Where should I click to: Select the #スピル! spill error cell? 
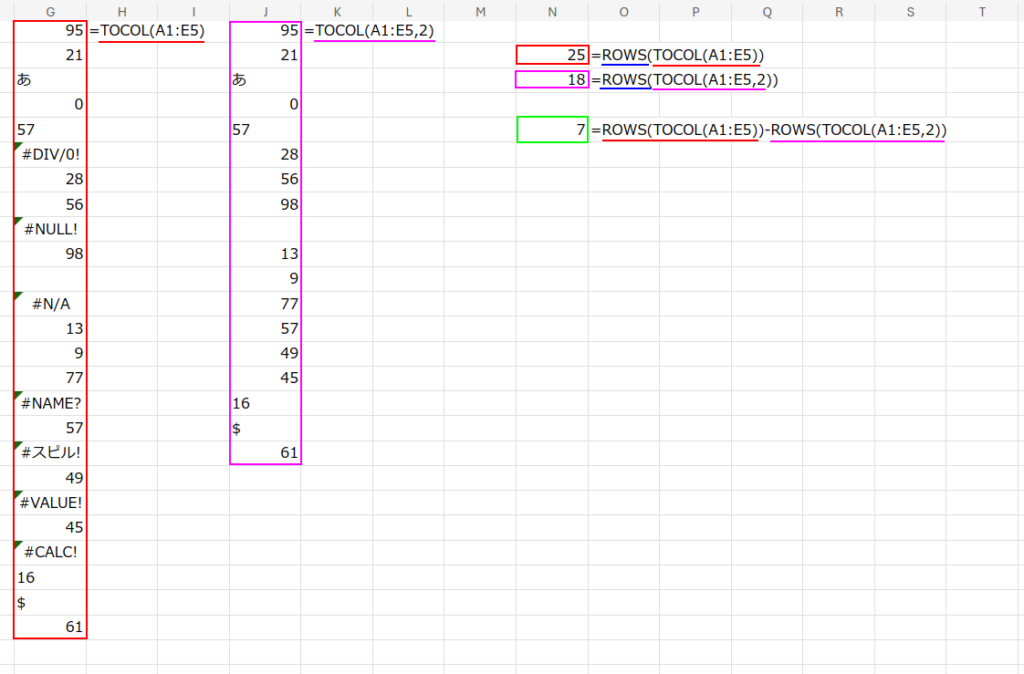click(50, 452)
